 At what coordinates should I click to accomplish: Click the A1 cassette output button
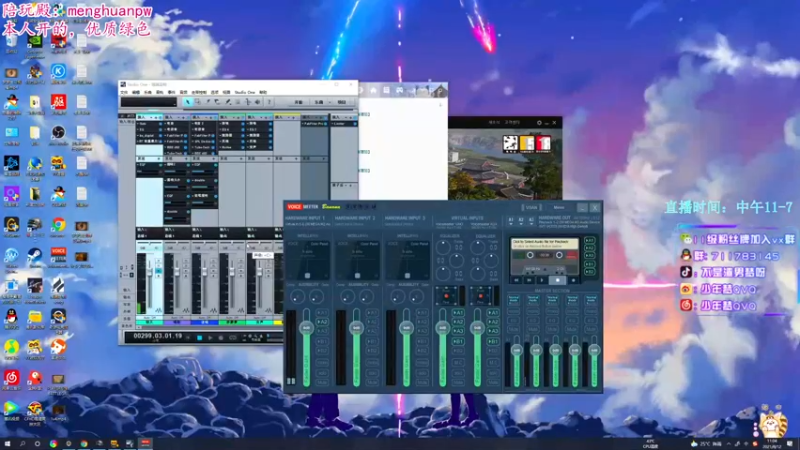click(x=590, y=240)
